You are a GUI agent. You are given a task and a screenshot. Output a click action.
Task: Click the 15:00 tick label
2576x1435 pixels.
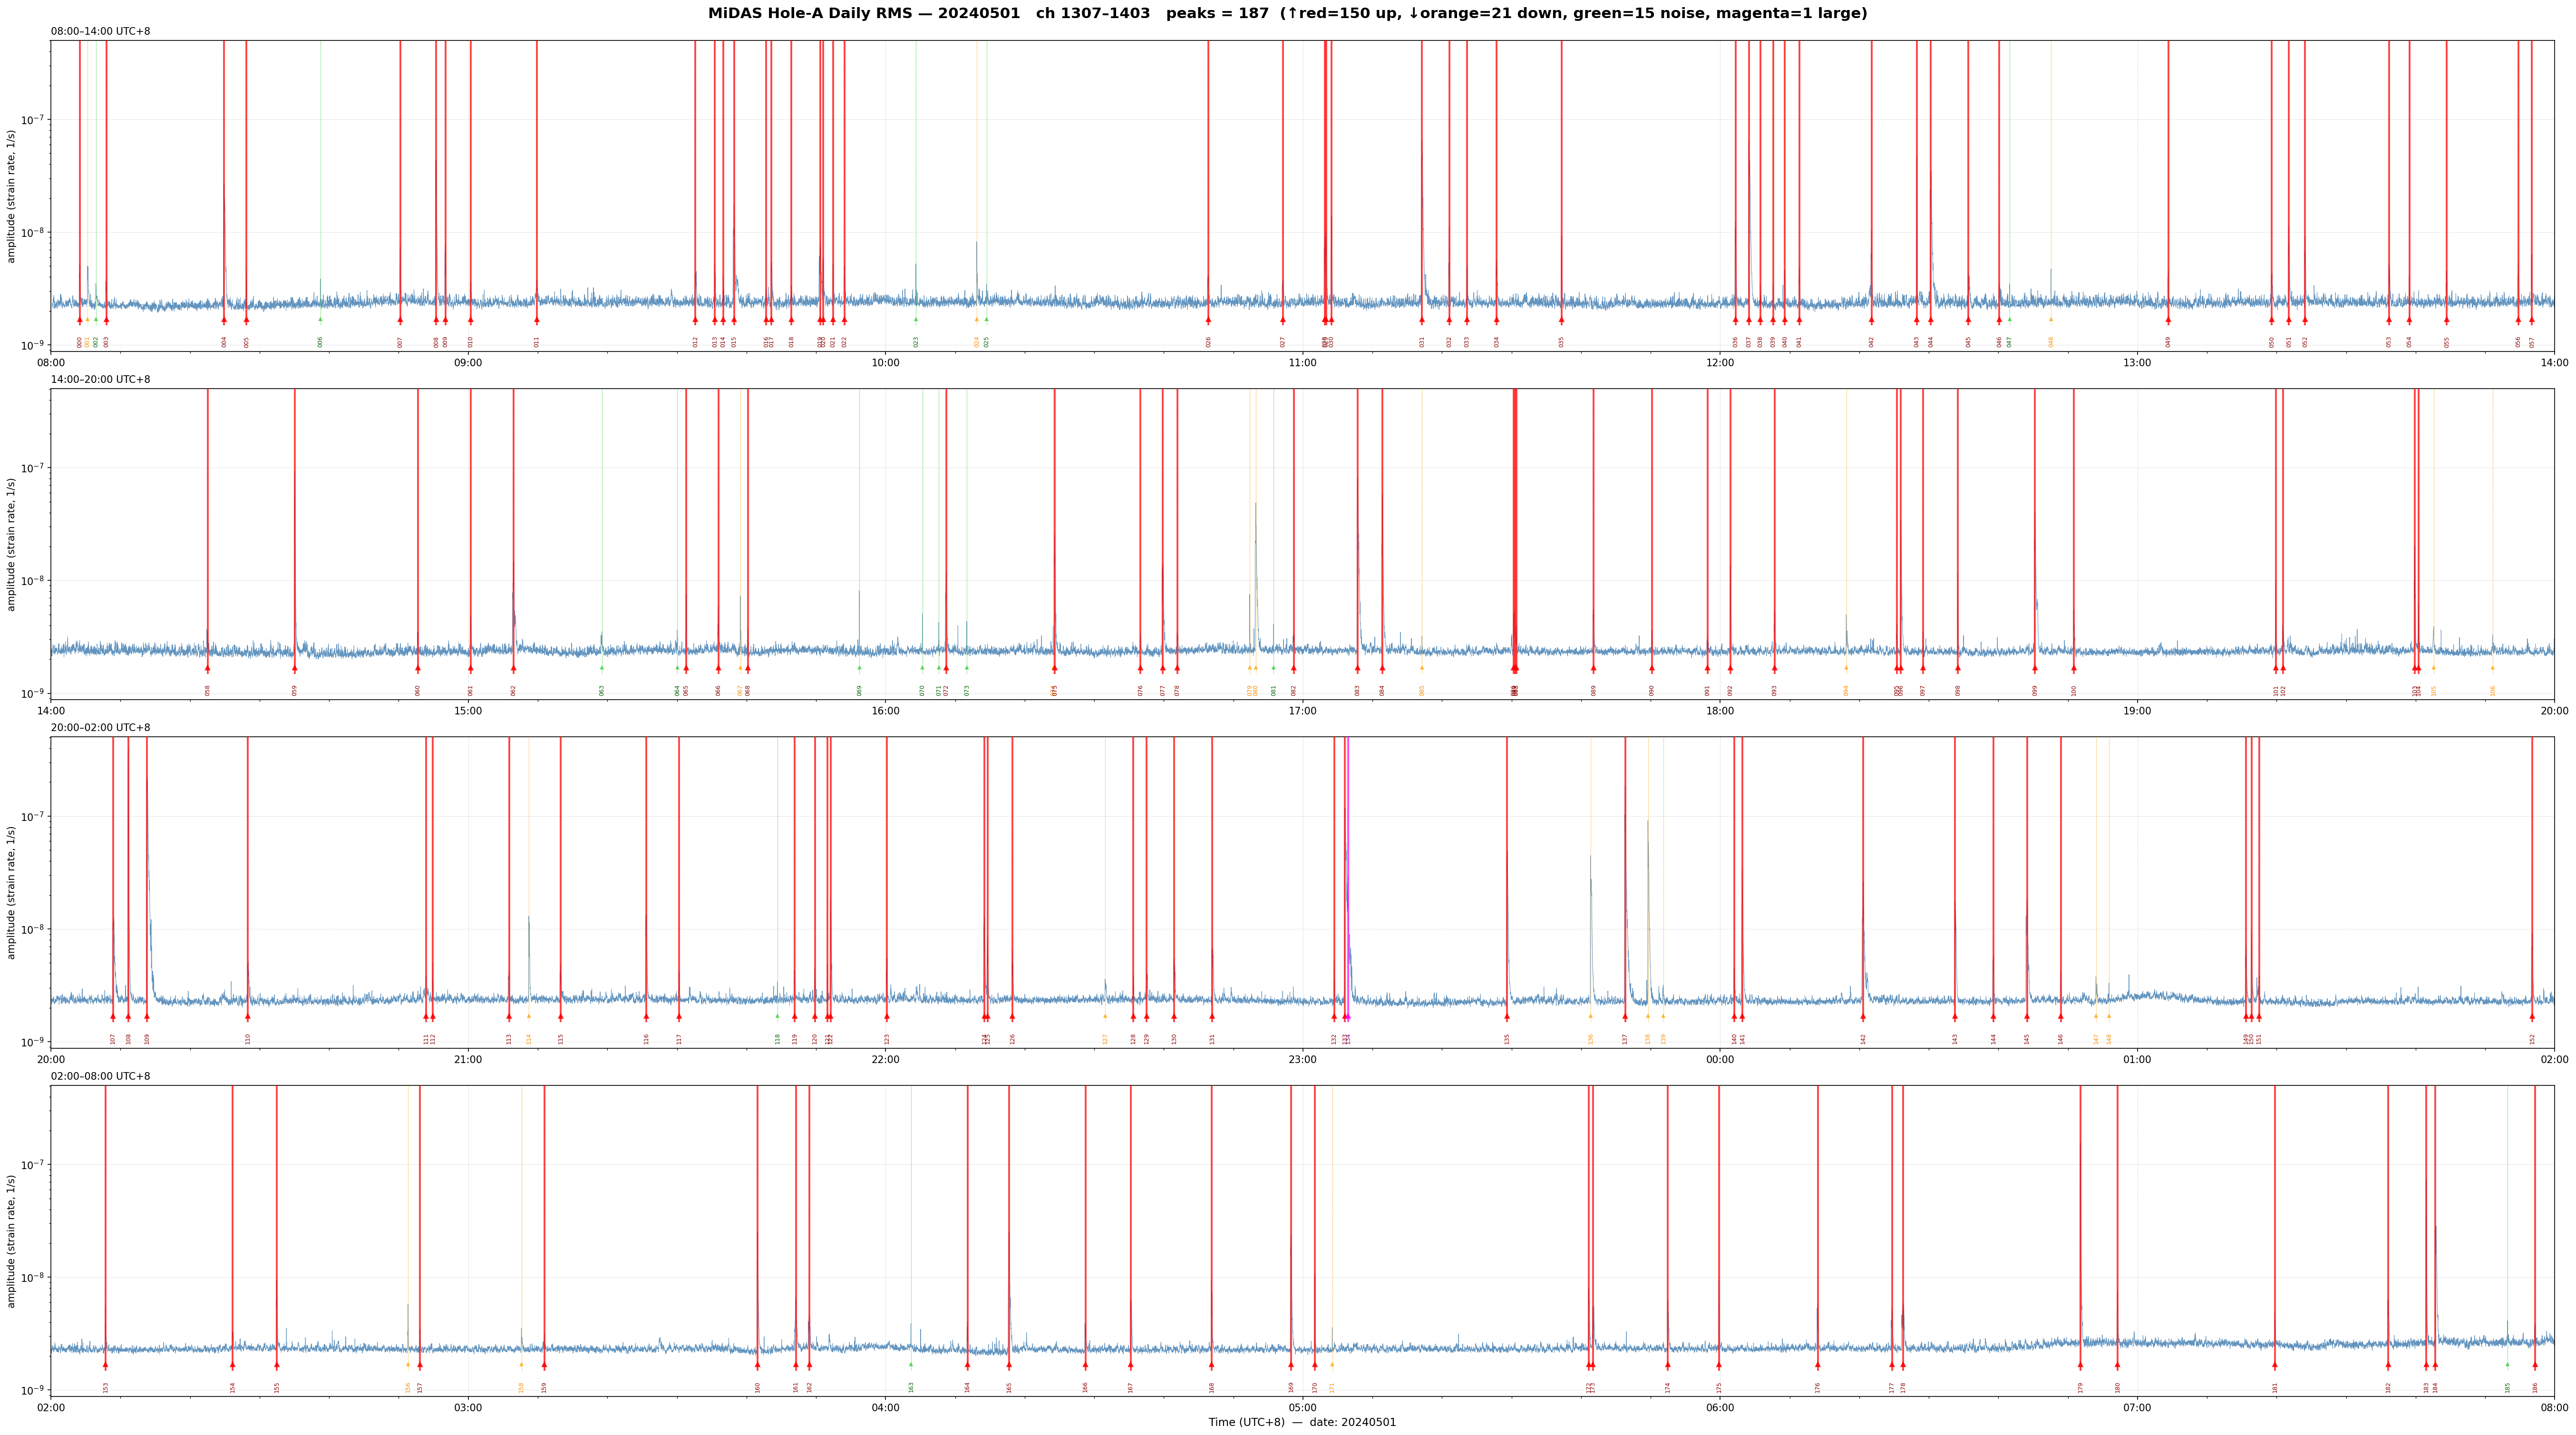pos(468,711)
